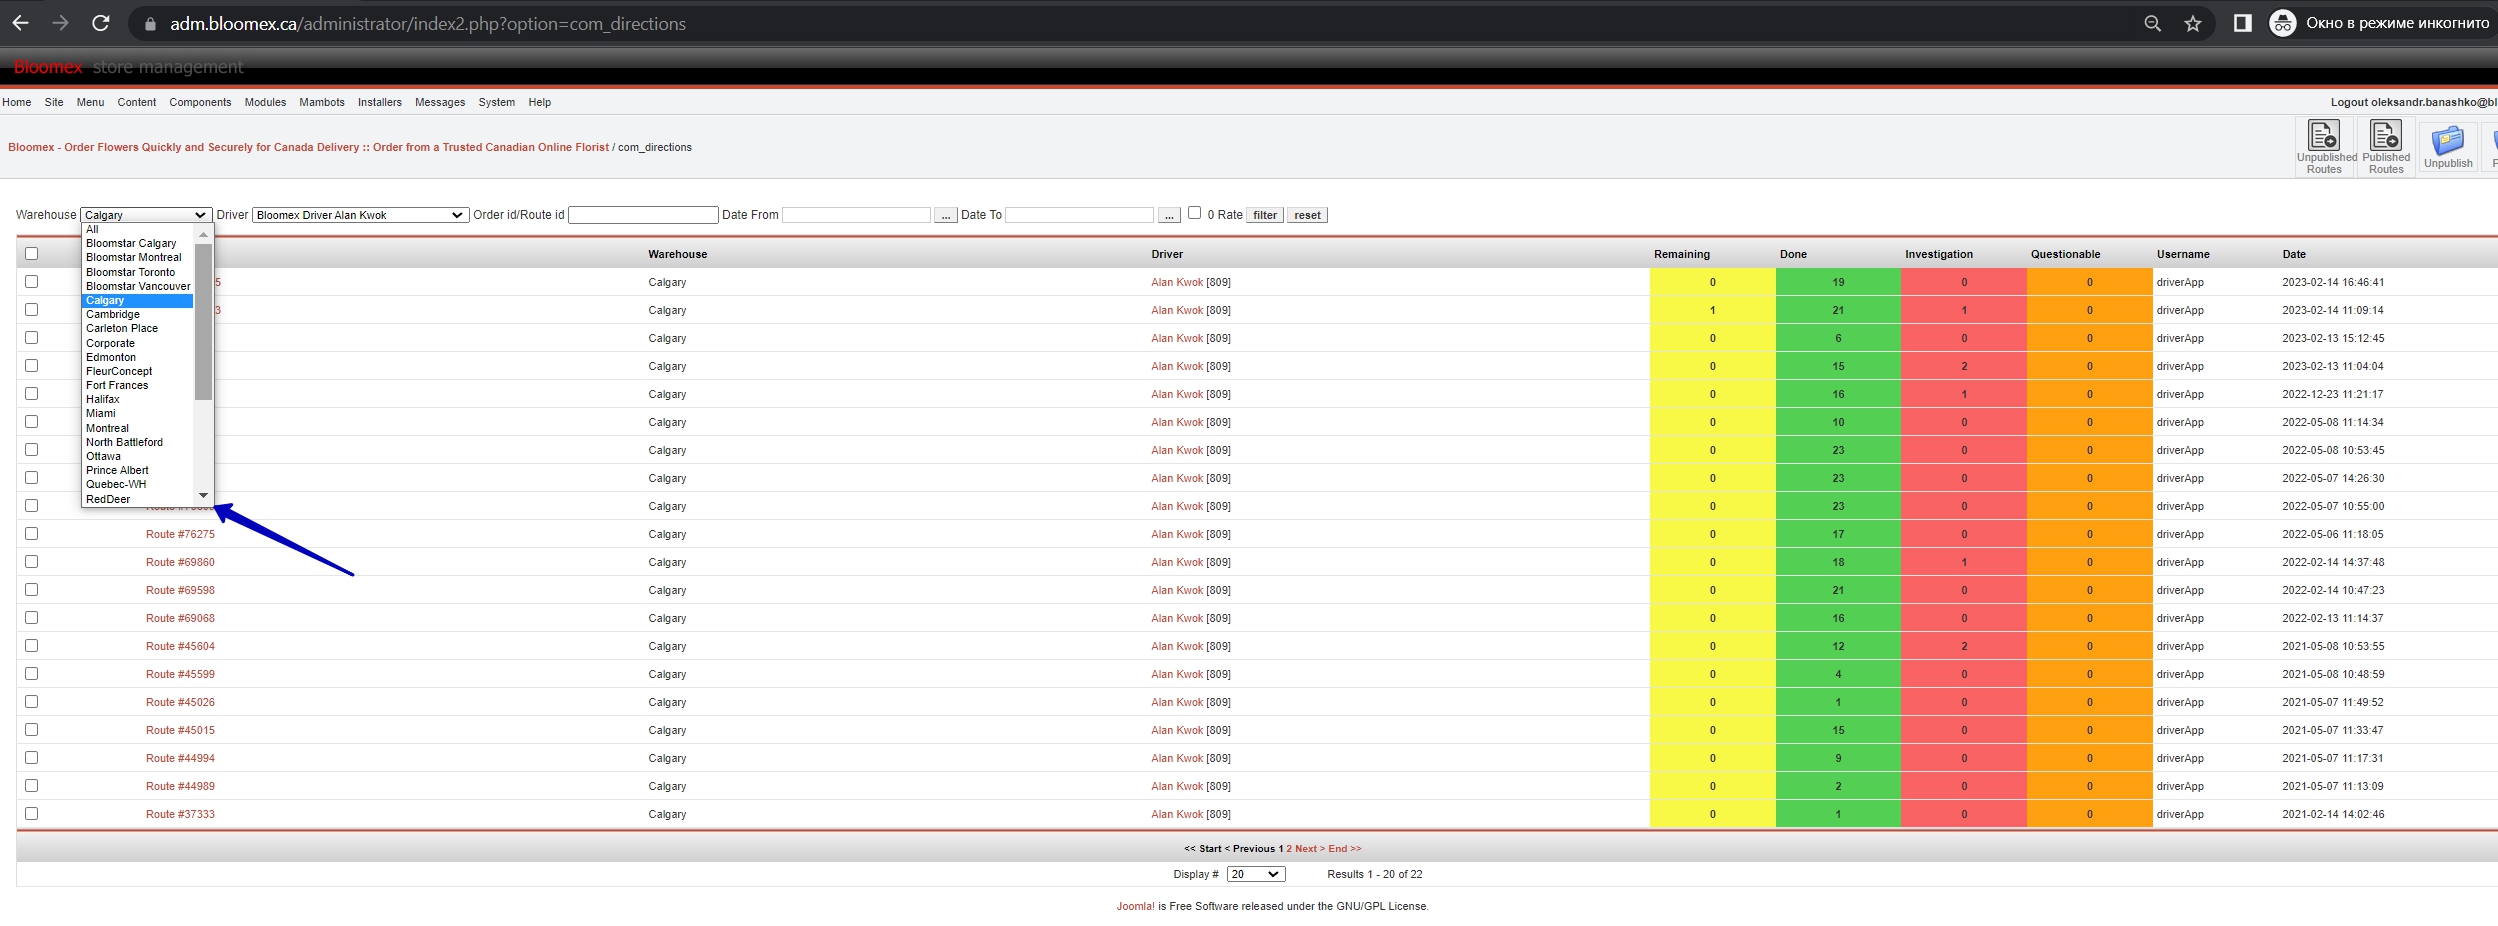This screenshot has width=2498, height=926.
Task: Open the Home menu
Action: tap(16, 102)
